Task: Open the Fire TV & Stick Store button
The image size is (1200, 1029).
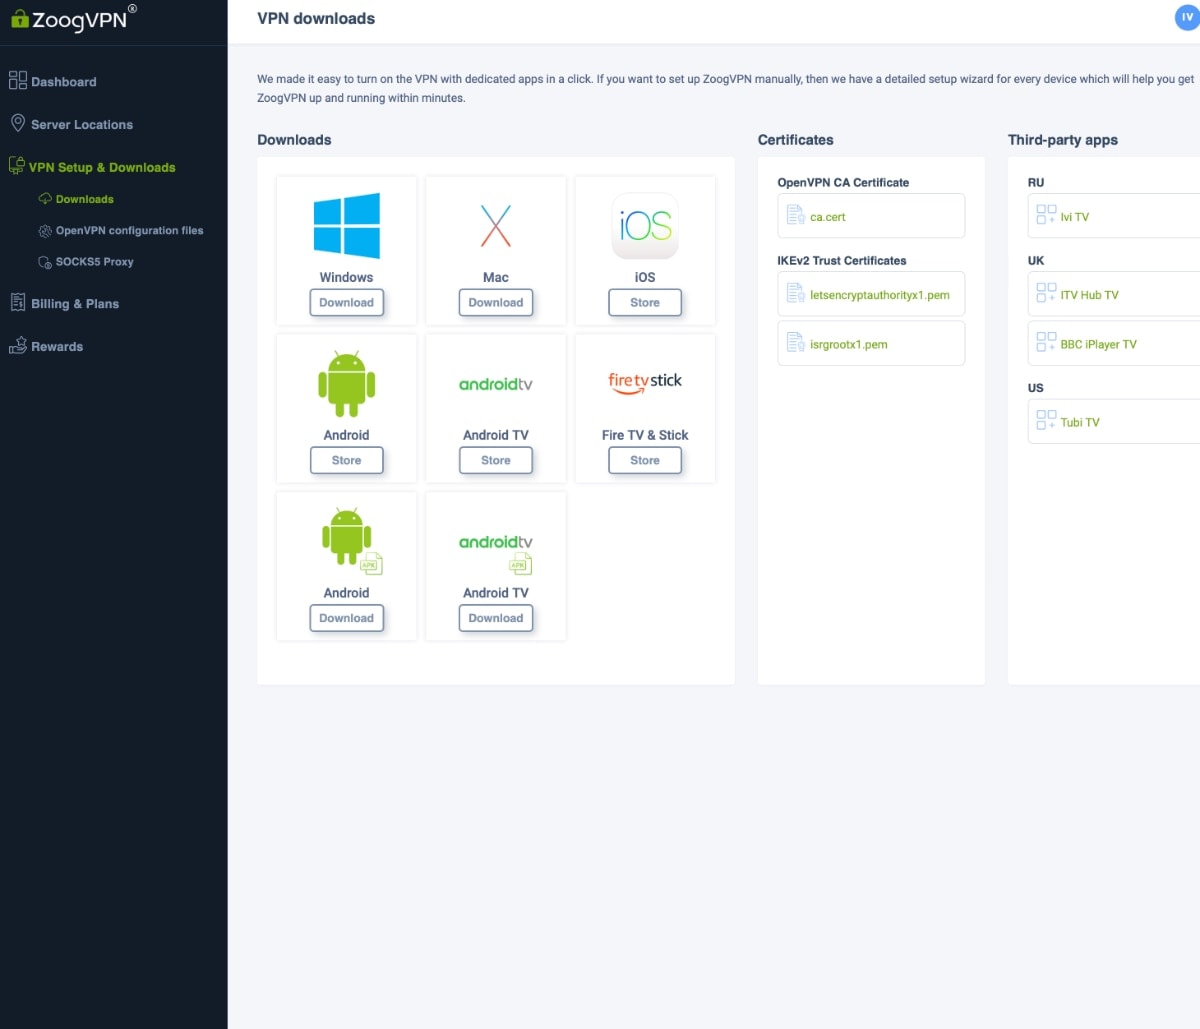Action: coord(645,461)
